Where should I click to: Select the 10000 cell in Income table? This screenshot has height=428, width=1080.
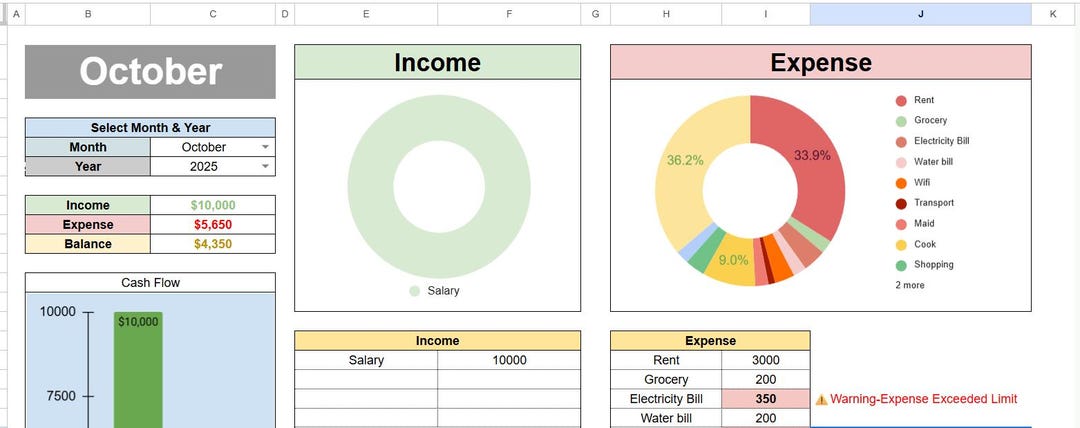(509, 360)
